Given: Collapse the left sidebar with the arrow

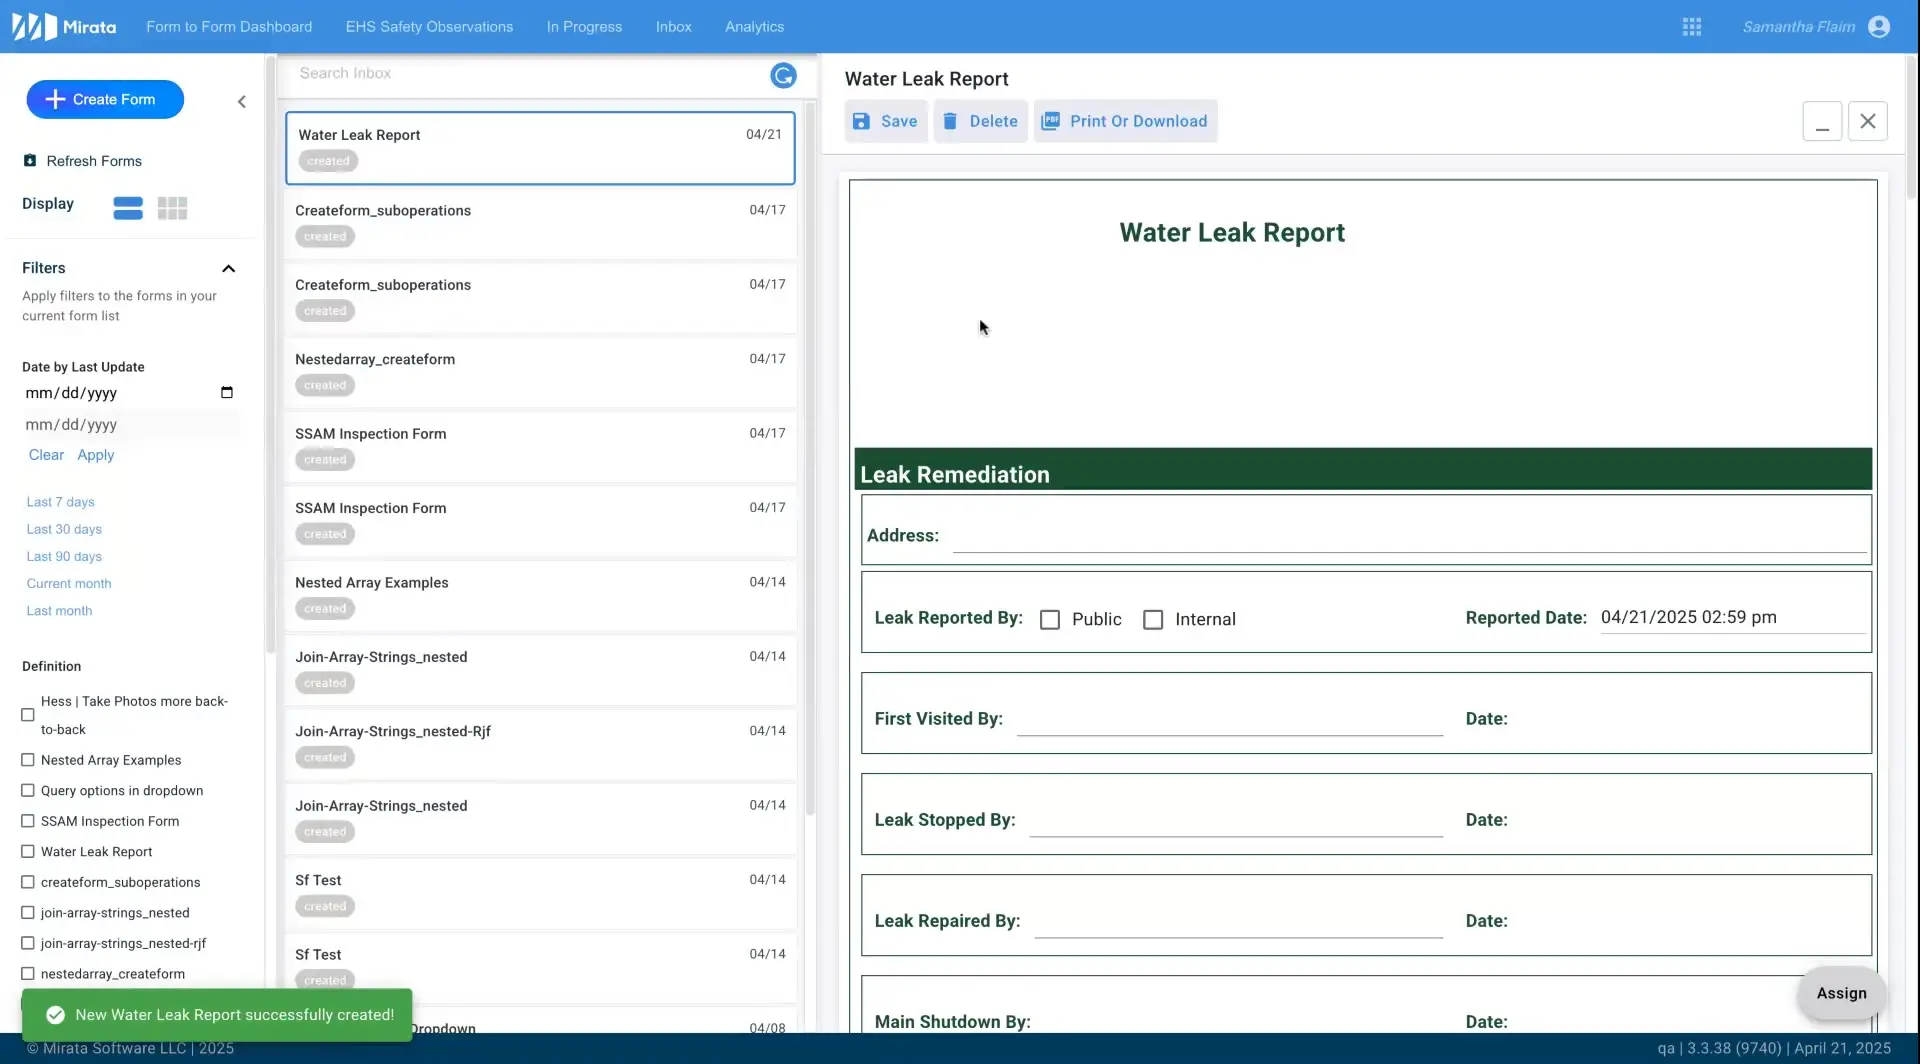Looking at the screenshot, I should (241, 101).
